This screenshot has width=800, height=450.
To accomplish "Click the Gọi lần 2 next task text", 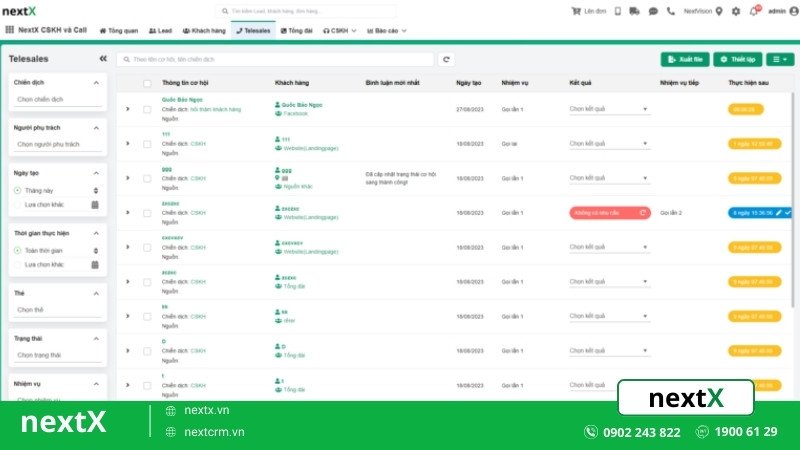I will click(671, 213).
